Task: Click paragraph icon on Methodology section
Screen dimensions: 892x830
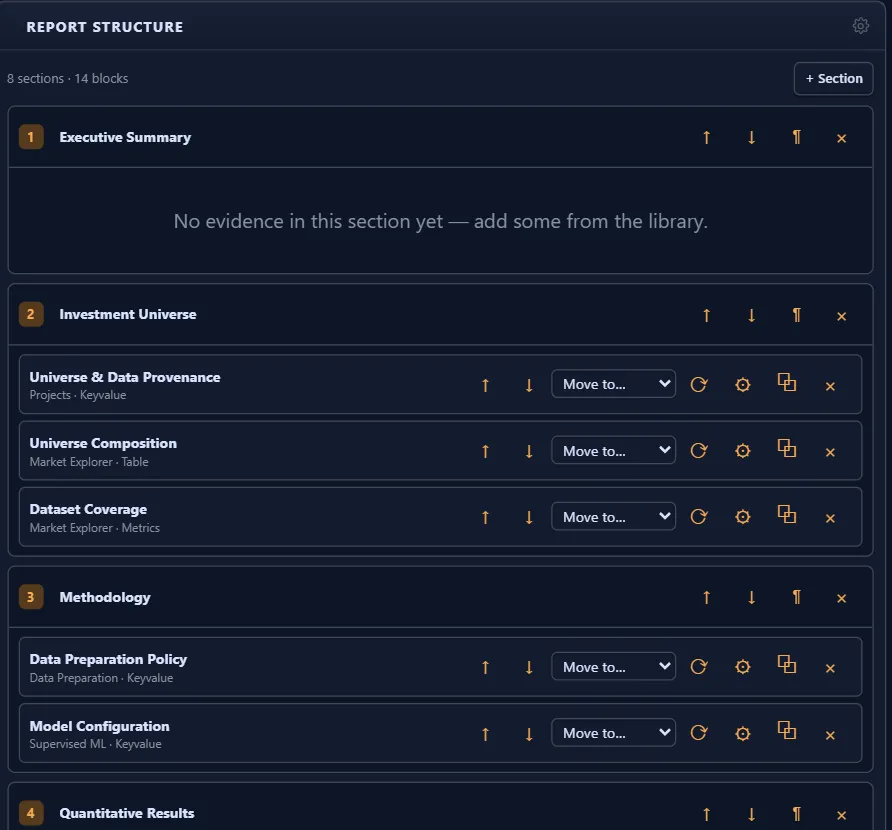Action: pos(796,597)
